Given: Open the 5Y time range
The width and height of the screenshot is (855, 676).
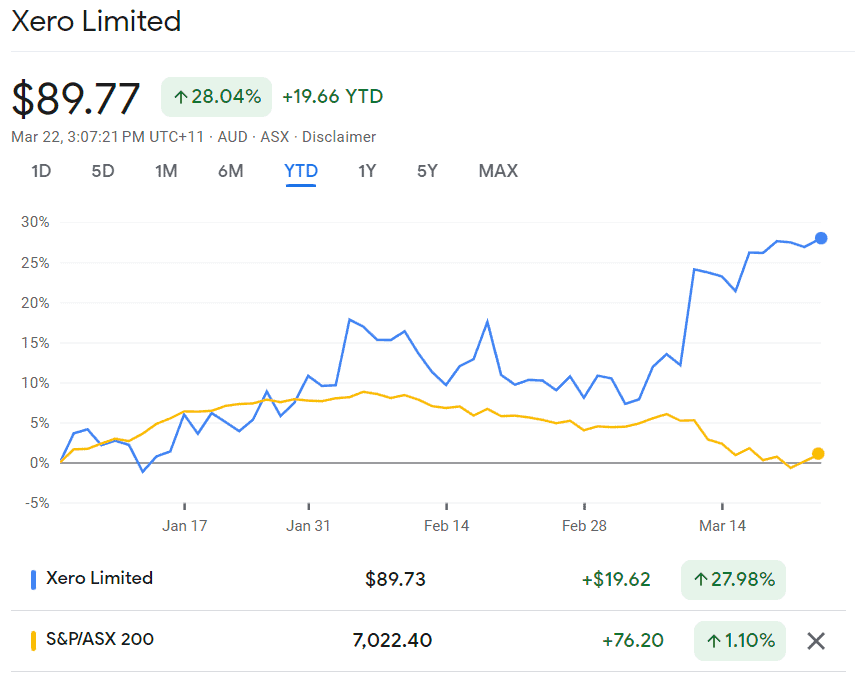Looking at the screenshot, I should [427, 171].
